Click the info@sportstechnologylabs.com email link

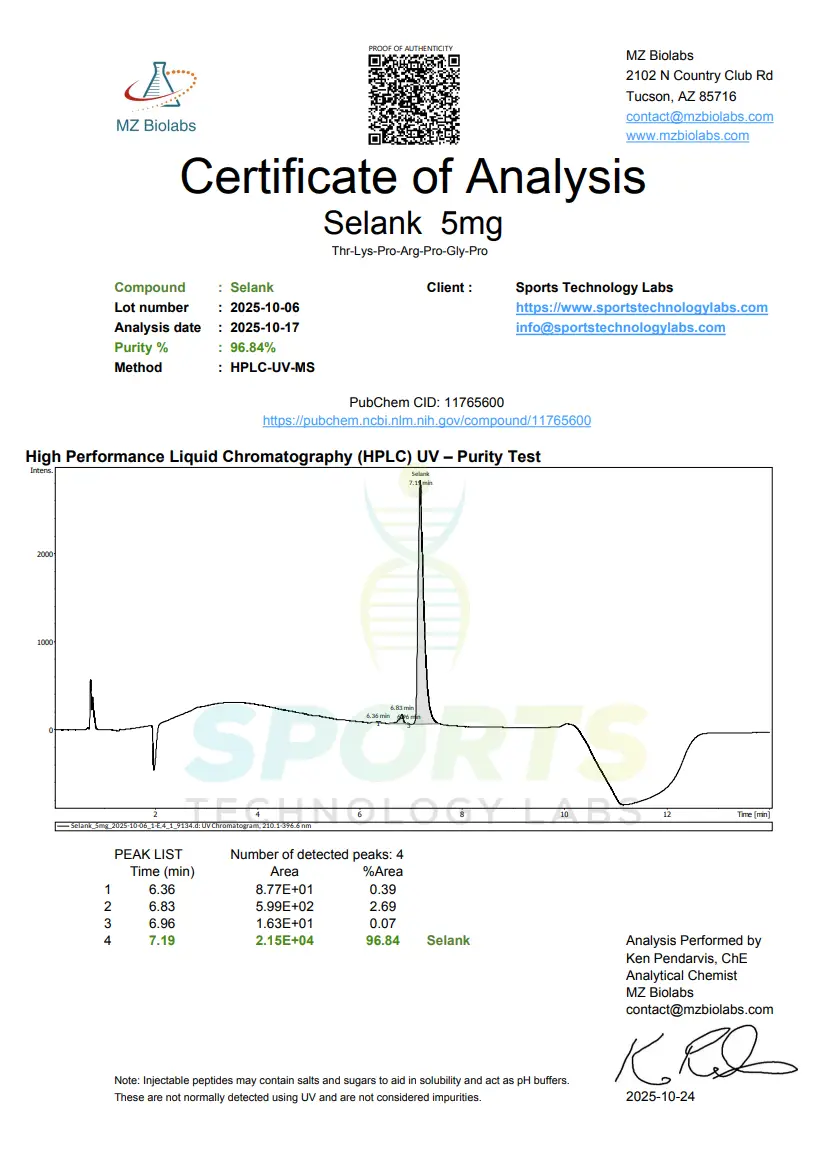[620, 327]
